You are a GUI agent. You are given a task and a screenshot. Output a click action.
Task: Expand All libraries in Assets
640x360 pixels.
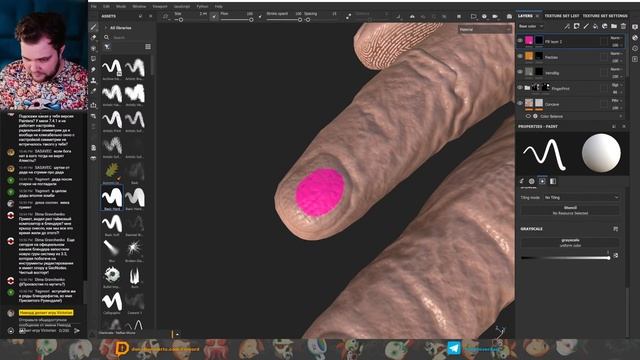click(x=106, y=28)
